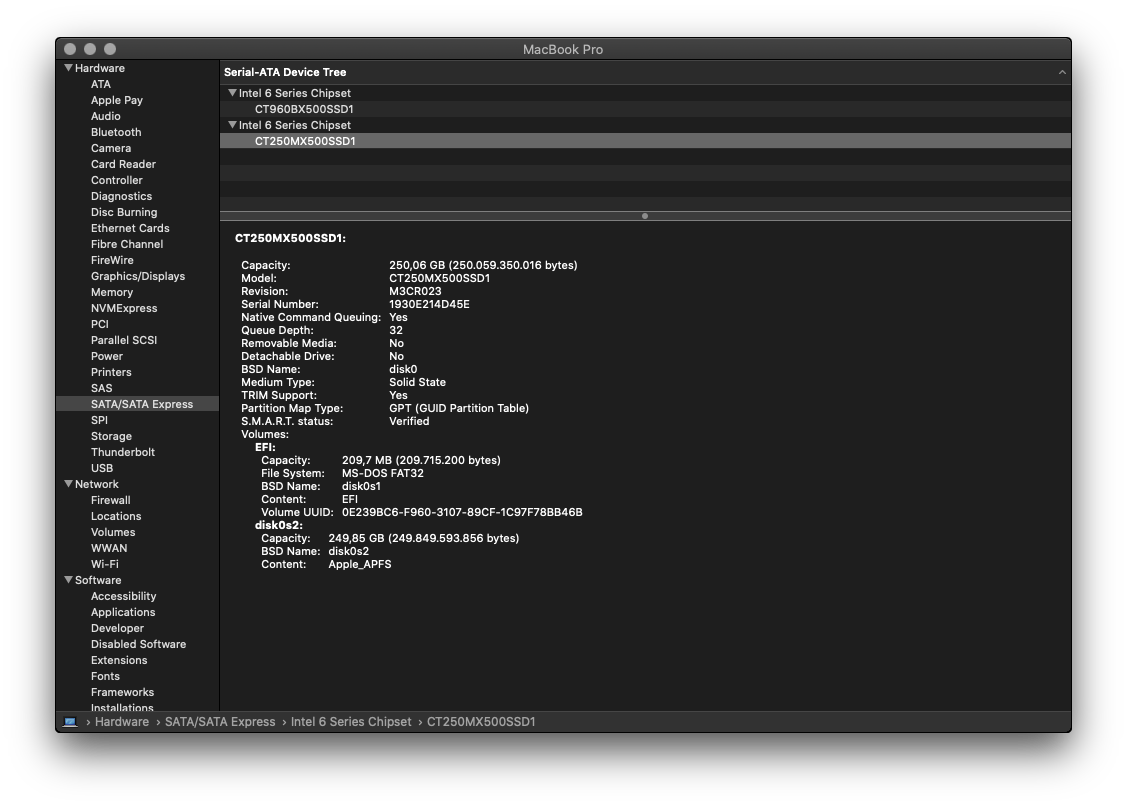This screenshot has width=1127, height=806.
Task: Click the Serial-ATA Device Tree column header
Action: point(645,72)
